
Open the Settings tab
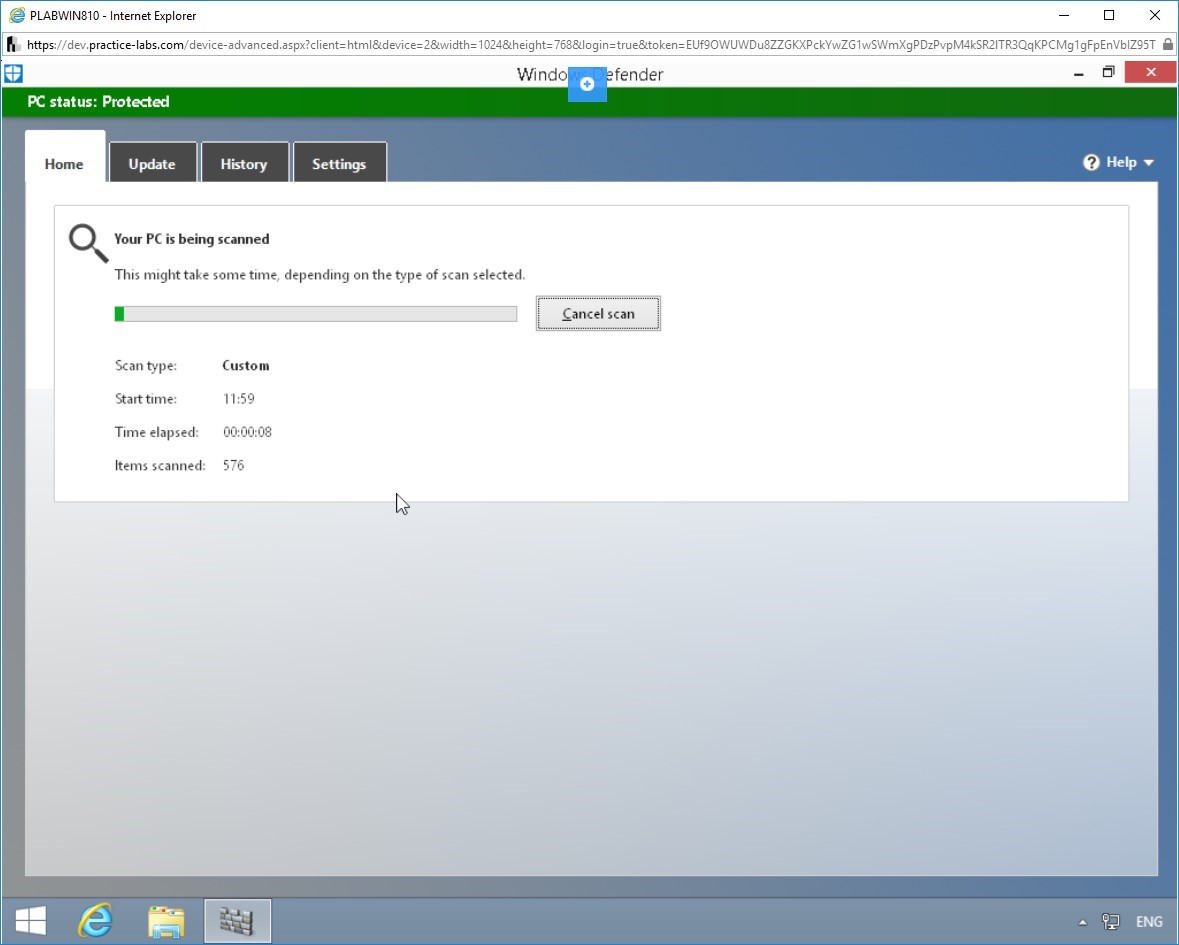339,164
